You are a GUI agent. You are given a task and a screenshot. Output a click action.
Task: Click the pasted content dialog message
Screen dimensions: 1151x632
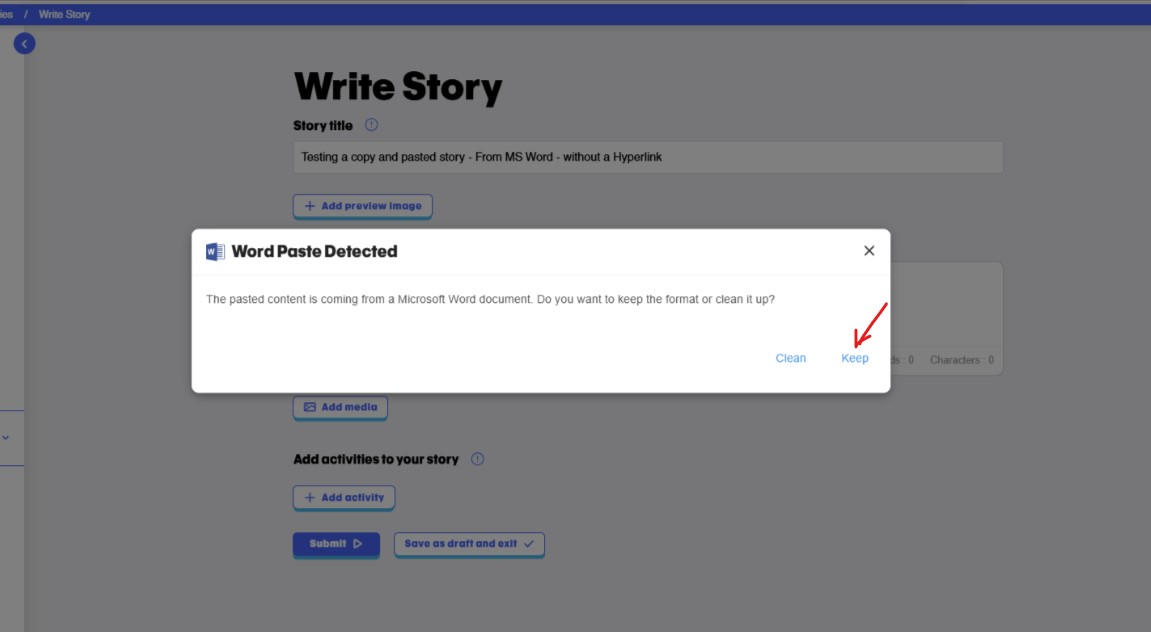coord(490,299)
